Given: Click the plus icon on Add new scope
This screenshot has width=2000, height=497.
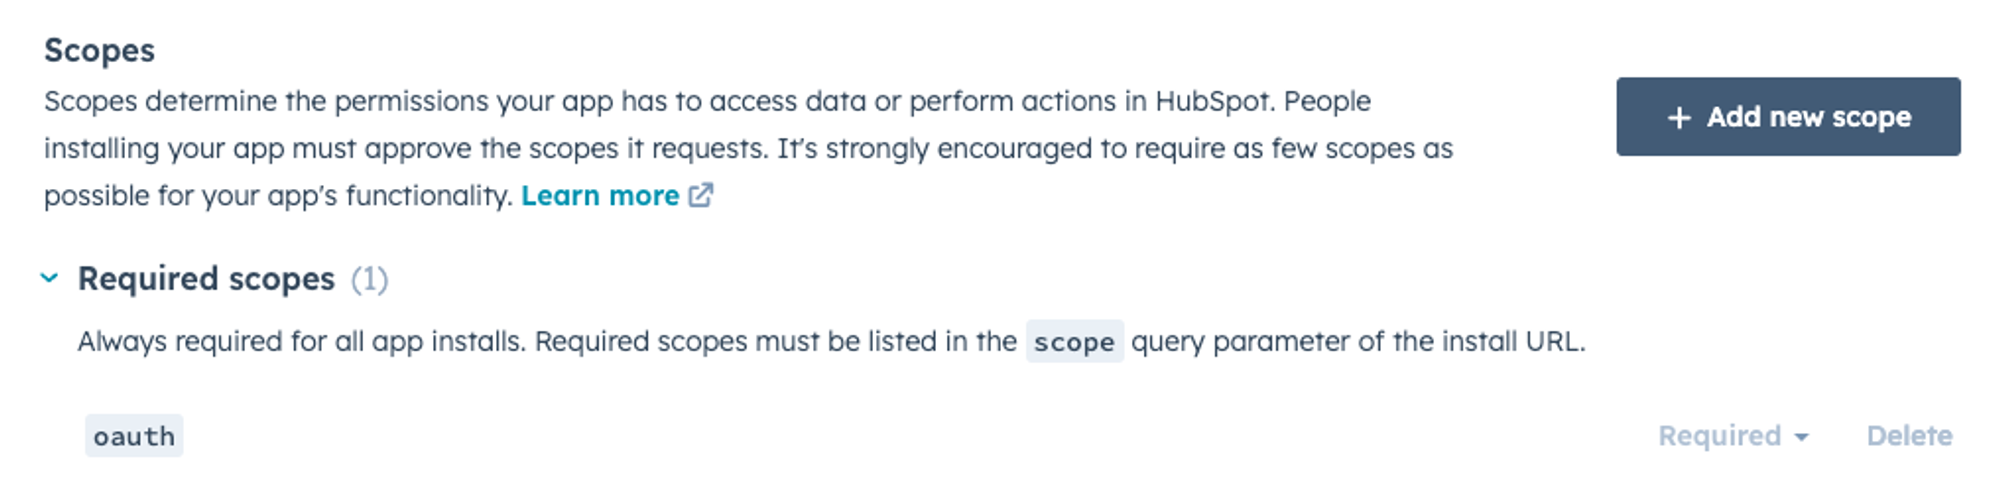Looking at the screenshot, I should pos(1679,118).
